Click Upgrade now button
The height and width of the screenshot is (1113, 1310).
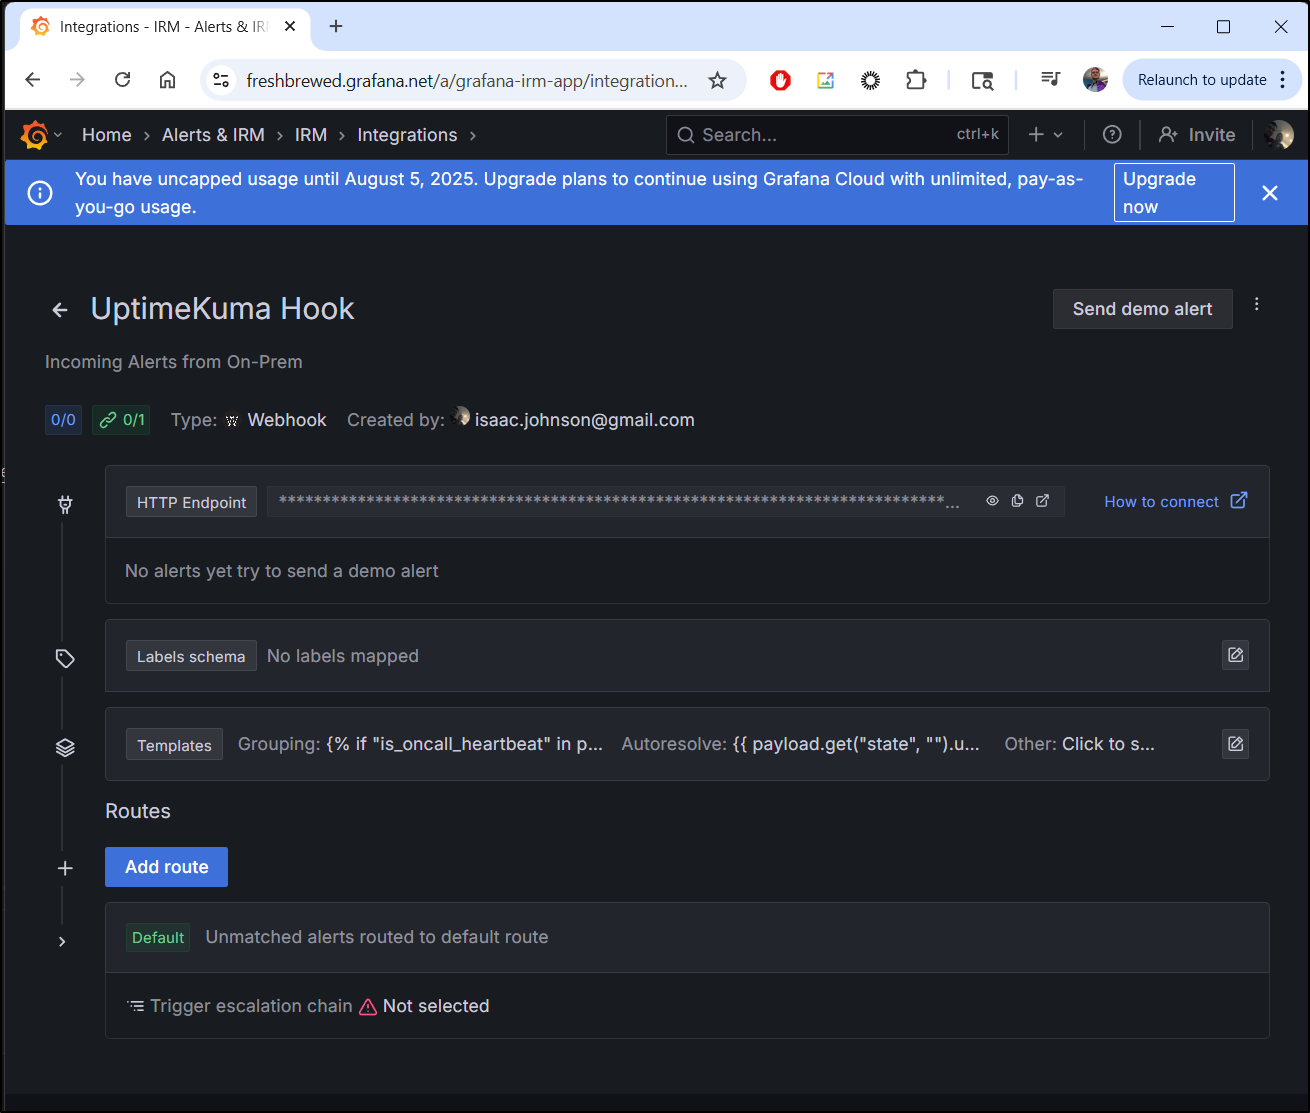pos(1174,192)
